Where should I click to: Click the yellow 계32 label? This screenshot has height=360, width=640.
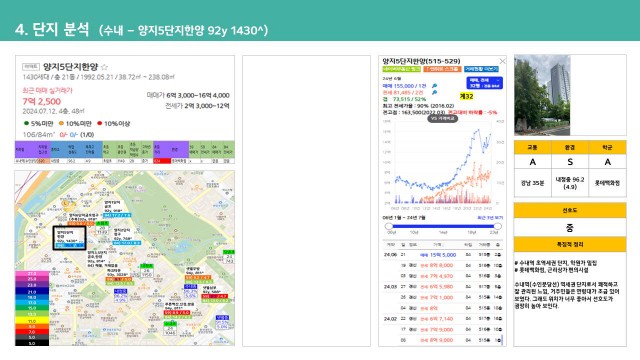(466, 96)
